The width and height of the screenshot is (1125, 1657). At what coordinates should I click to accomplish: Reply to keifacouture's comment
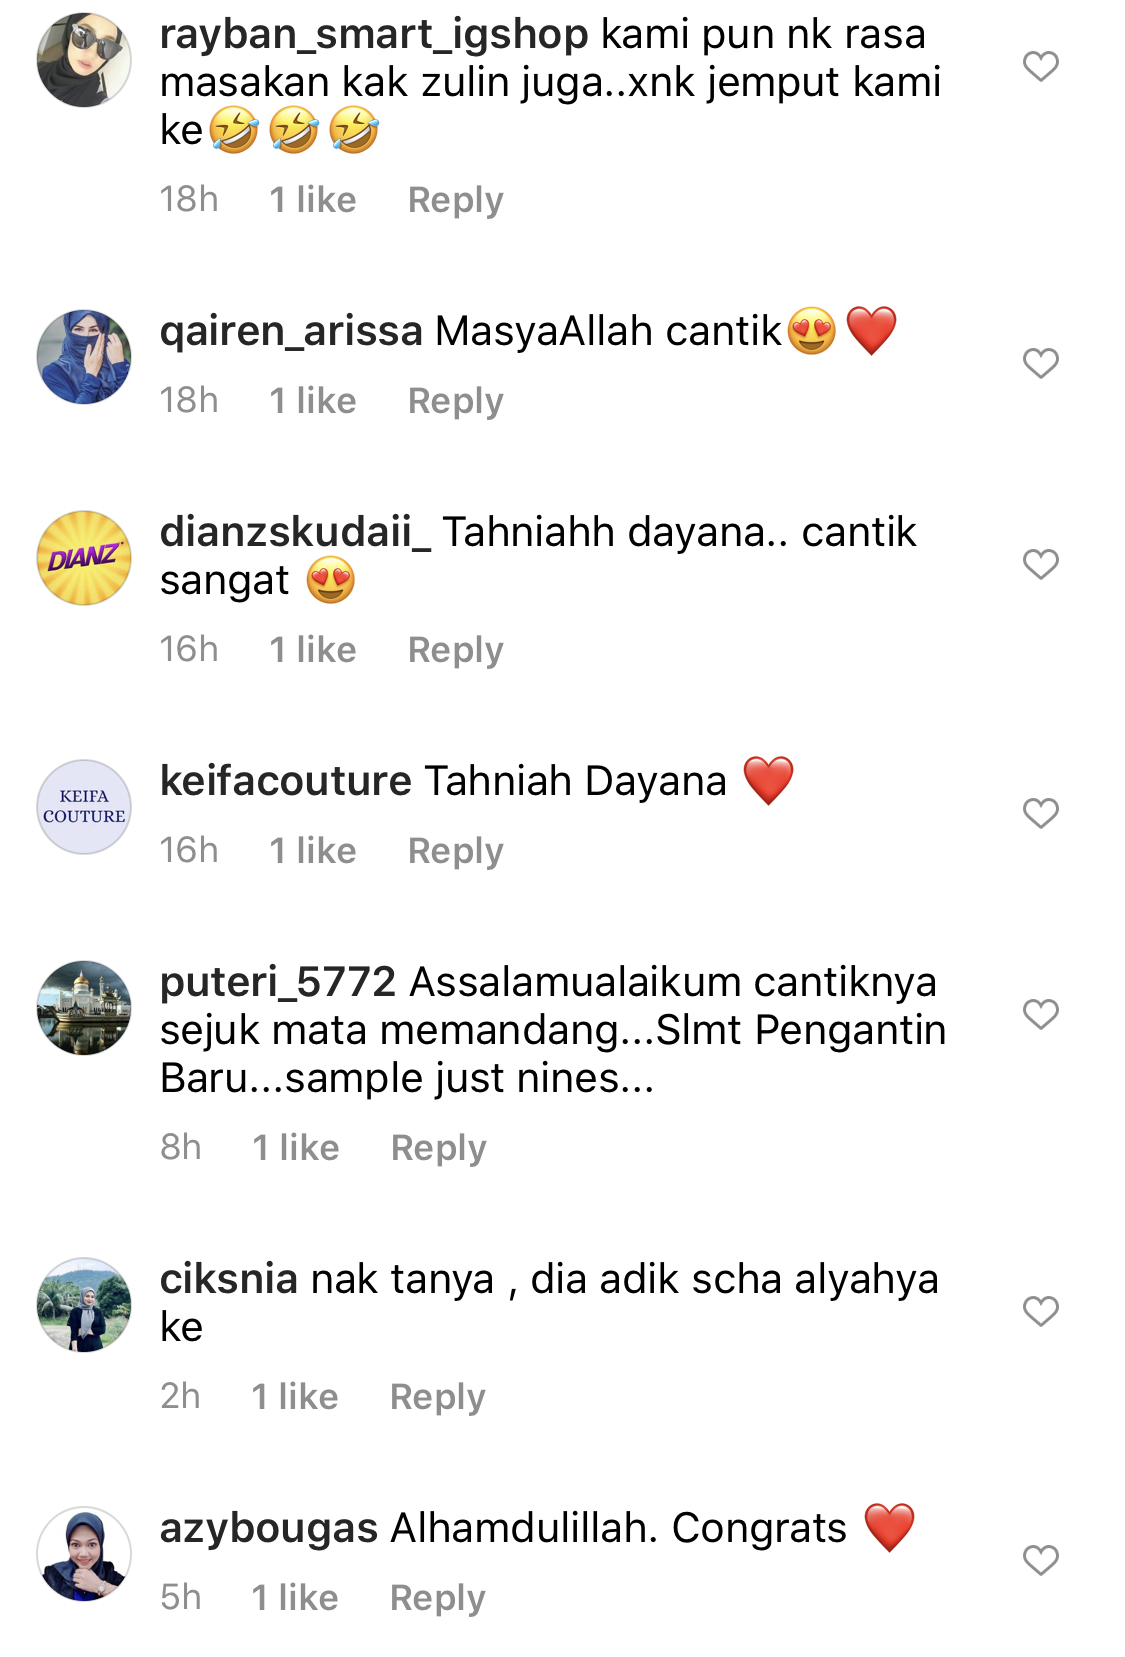click(x=455, y=851)
